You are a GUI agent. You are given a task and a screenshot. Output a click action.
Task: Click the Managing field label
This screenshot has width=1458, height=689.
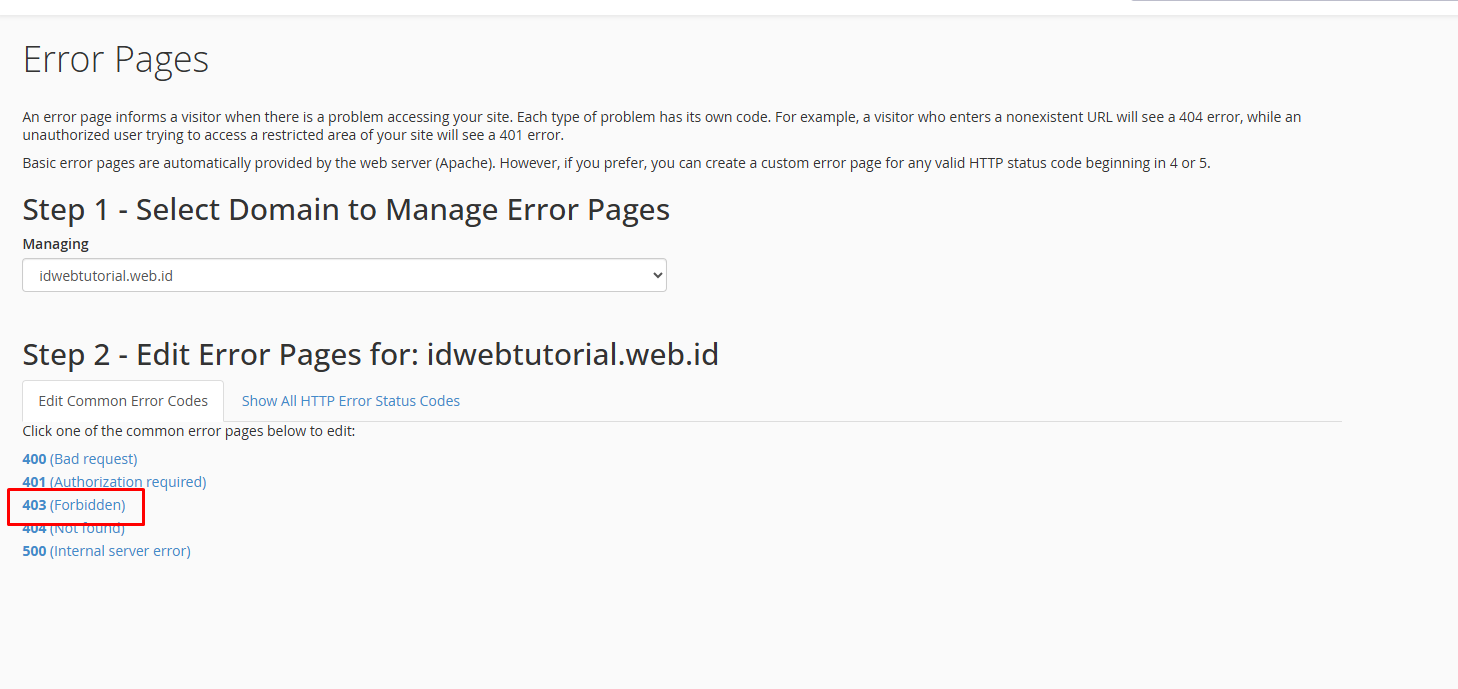click(x=55, y=244)
